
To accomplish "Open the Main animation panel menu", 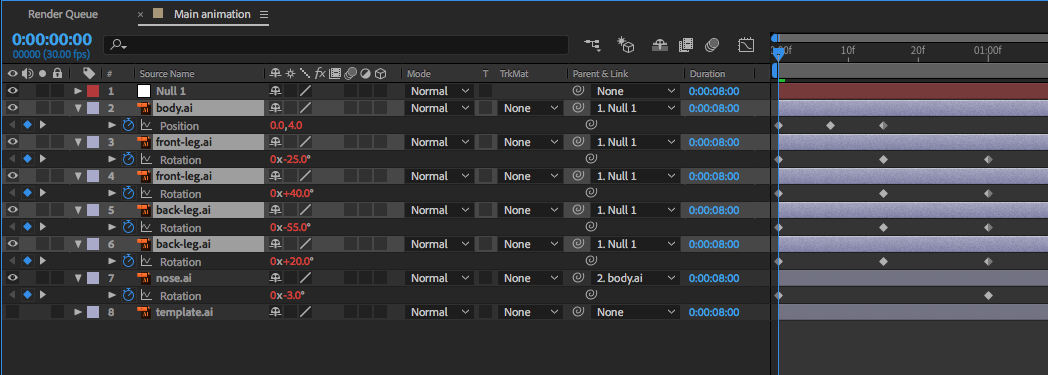I will (x=263, y=14).
